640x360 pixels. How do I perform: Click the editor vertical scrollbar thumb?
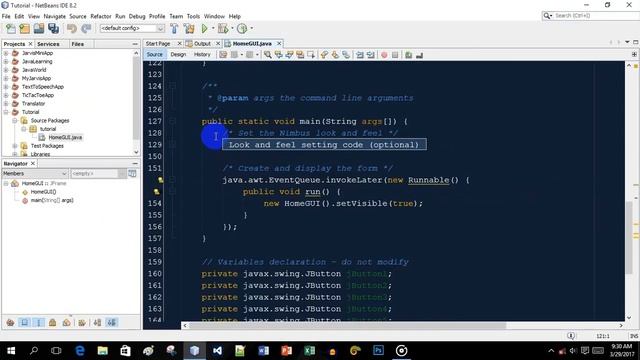(x=629, y=237)
